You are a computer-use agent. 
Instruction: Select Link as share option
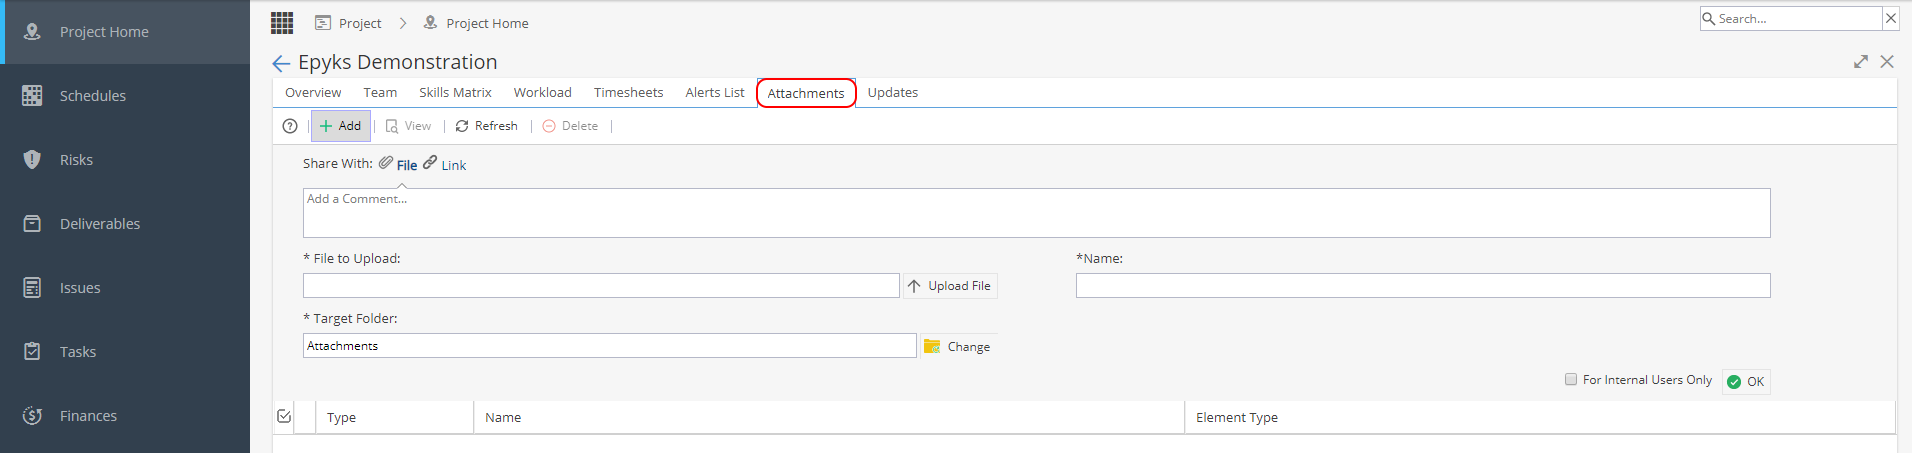tap(445, 164)
